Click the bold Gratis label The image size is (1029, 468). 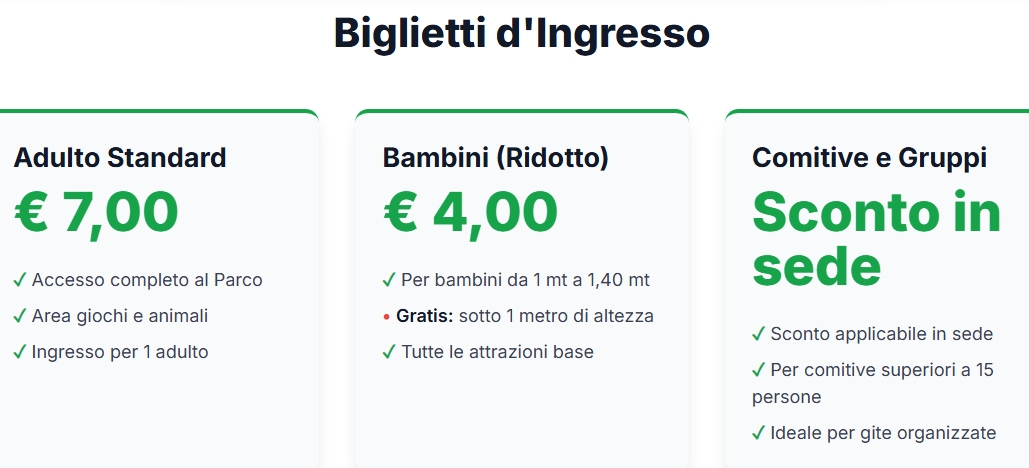click(425, 316)
